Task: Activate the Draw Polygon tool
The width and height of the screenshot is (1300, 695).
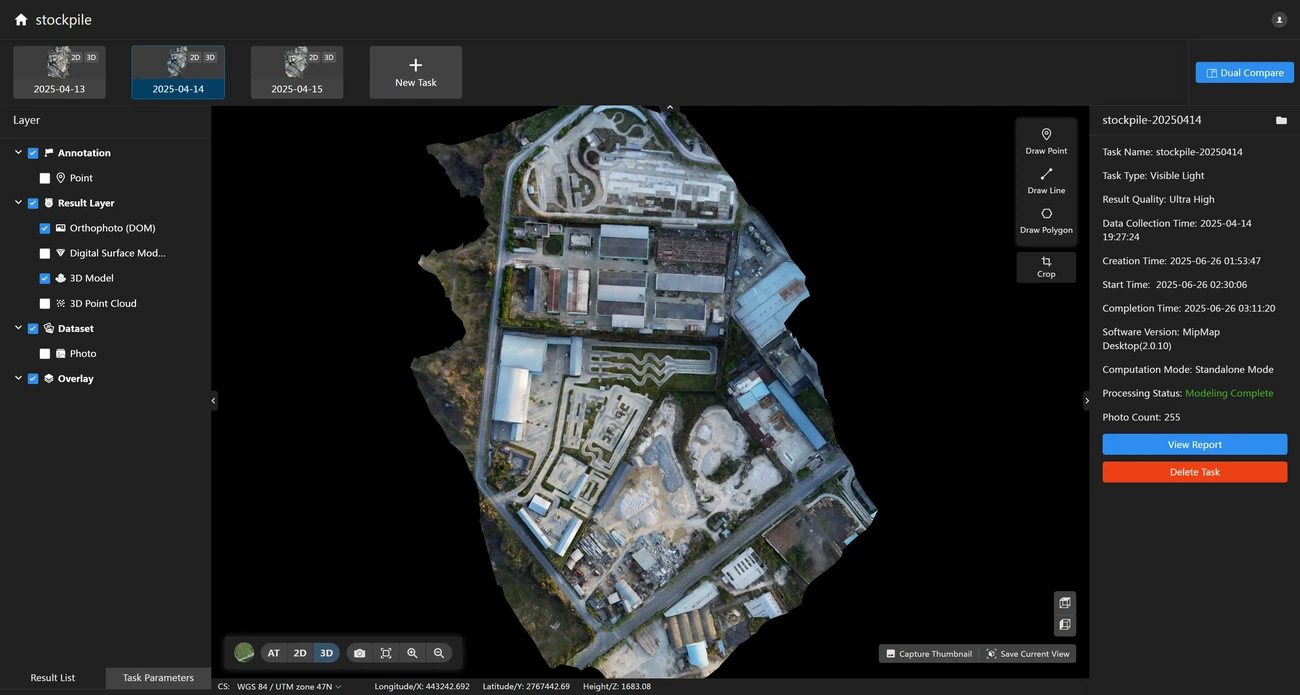Action: (1046, 220)
